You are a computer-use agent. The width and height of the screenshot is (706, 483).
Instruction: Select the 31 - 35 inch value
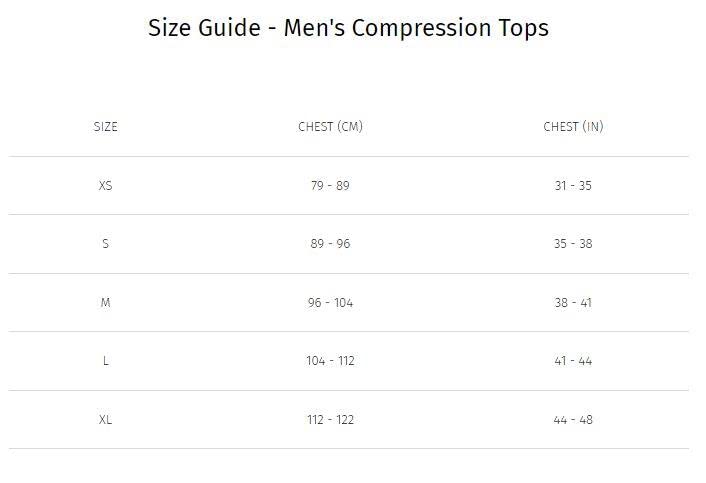click(573, 186)
